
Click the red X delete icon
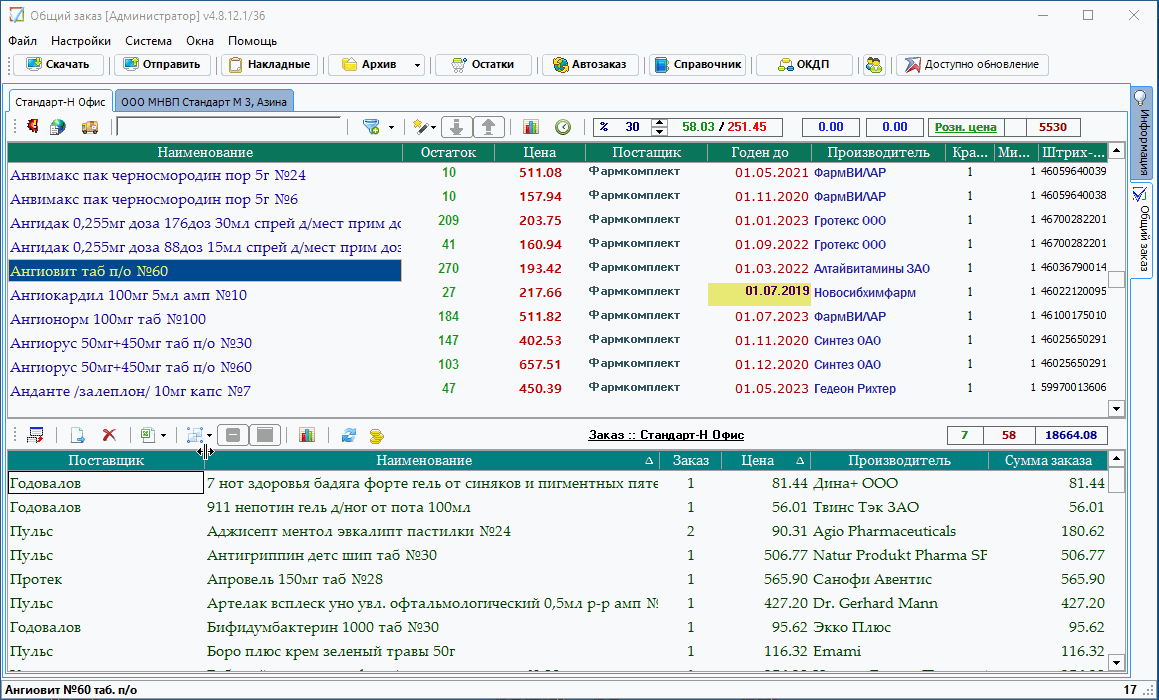[x=109, y=435]
